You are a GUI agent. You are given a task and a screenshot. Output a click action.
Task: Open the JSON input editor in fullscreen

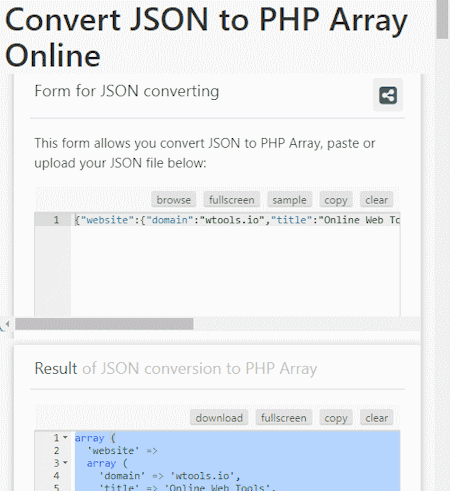[232, 200]
